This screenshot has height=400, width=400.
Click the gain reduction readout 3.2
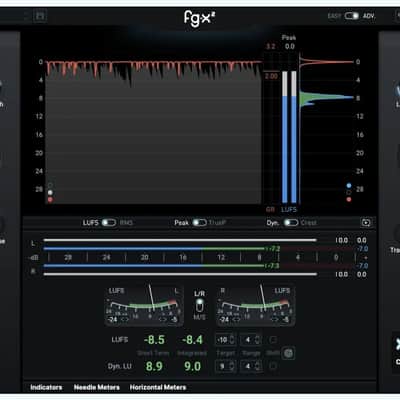(x=270, y=46)
